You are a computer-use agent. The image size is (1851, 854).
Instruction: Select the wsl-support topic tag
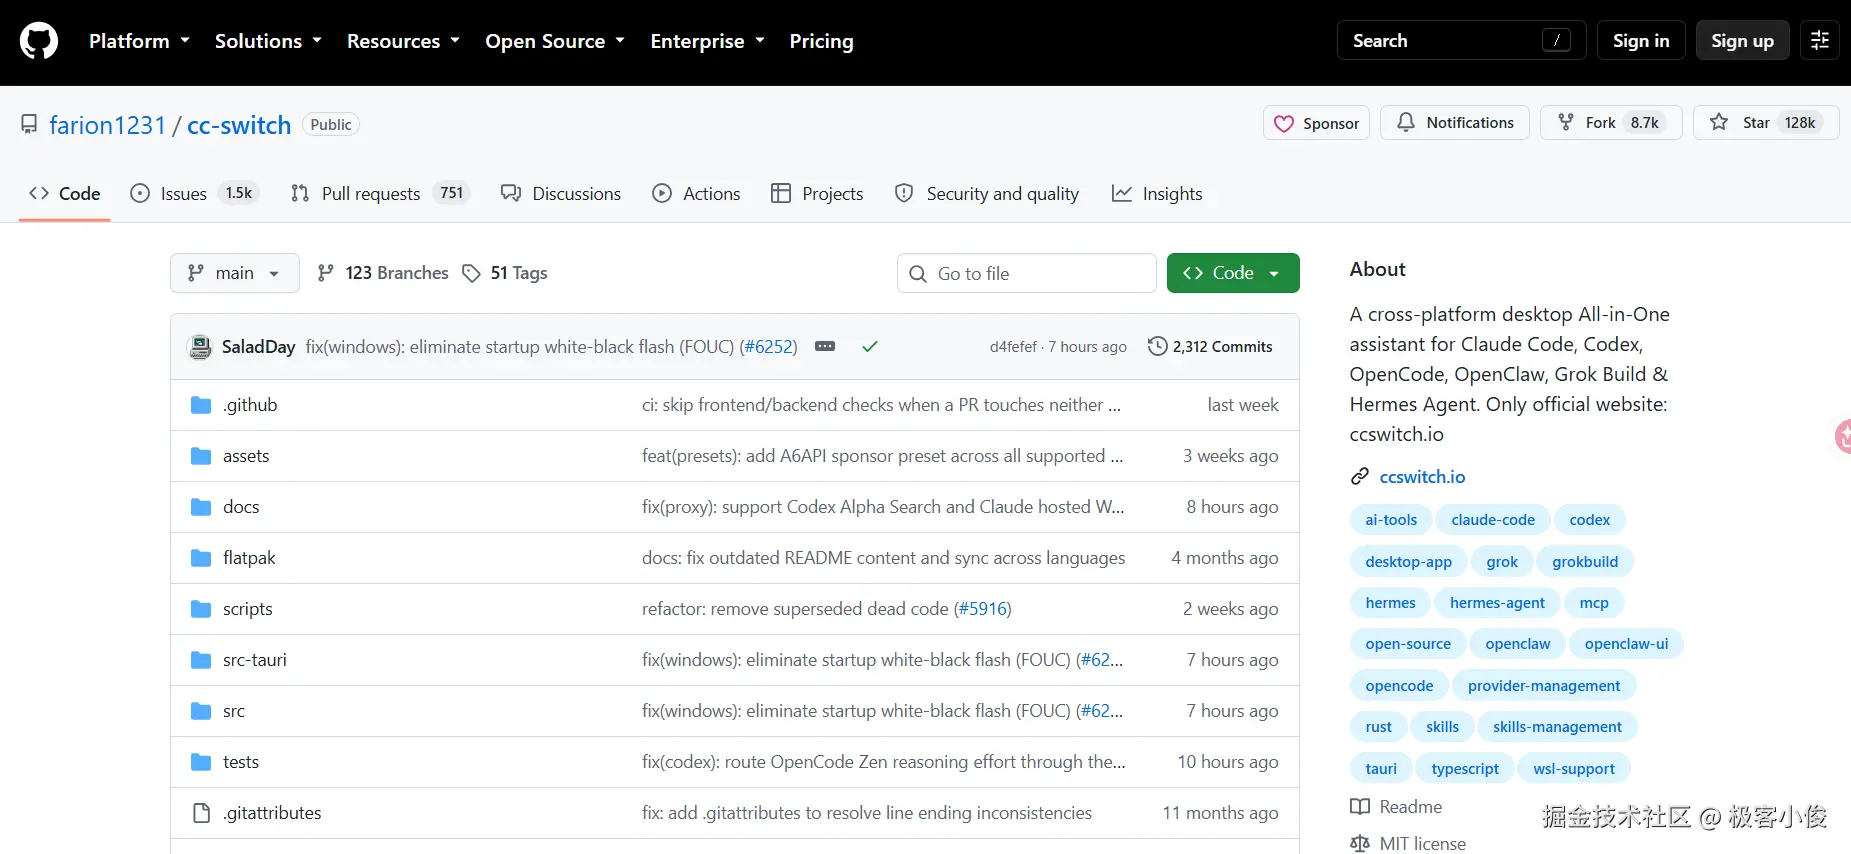click(1574, 769)
